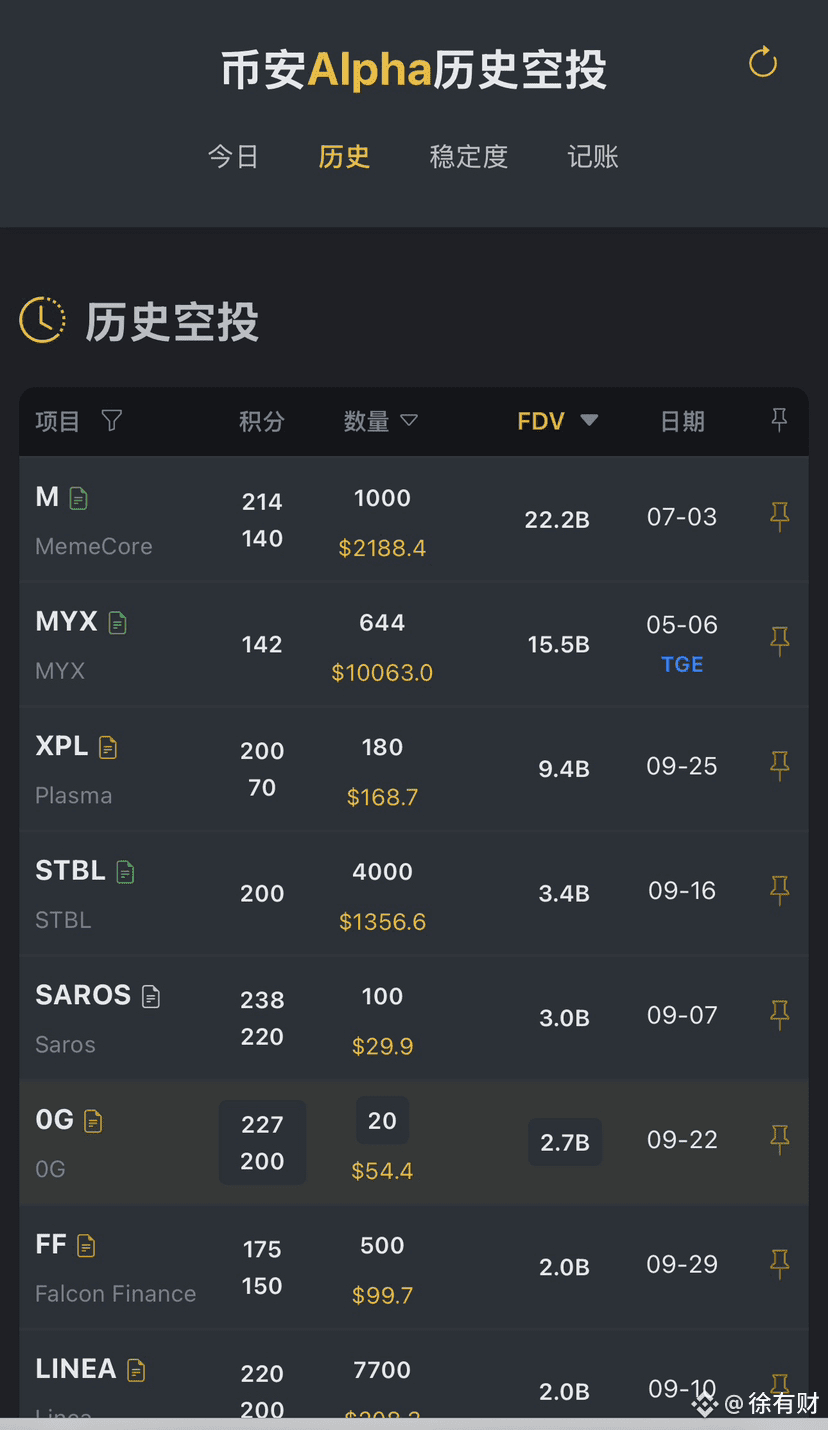828x1430 pixels.
Task: Open the document icon beside LINEA
Action: (x=136, y=1371)
